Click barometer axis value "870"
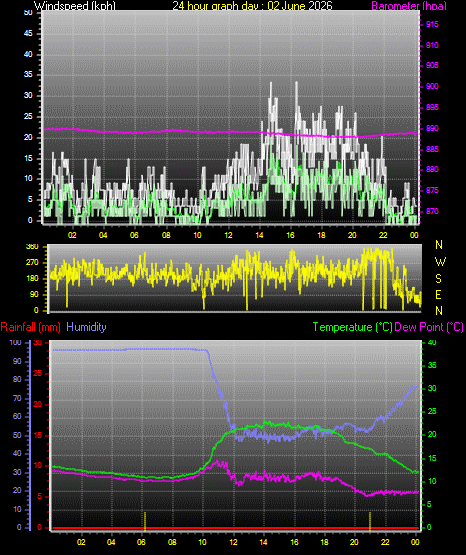The image size is (466, 555). (x=432, y=211)
